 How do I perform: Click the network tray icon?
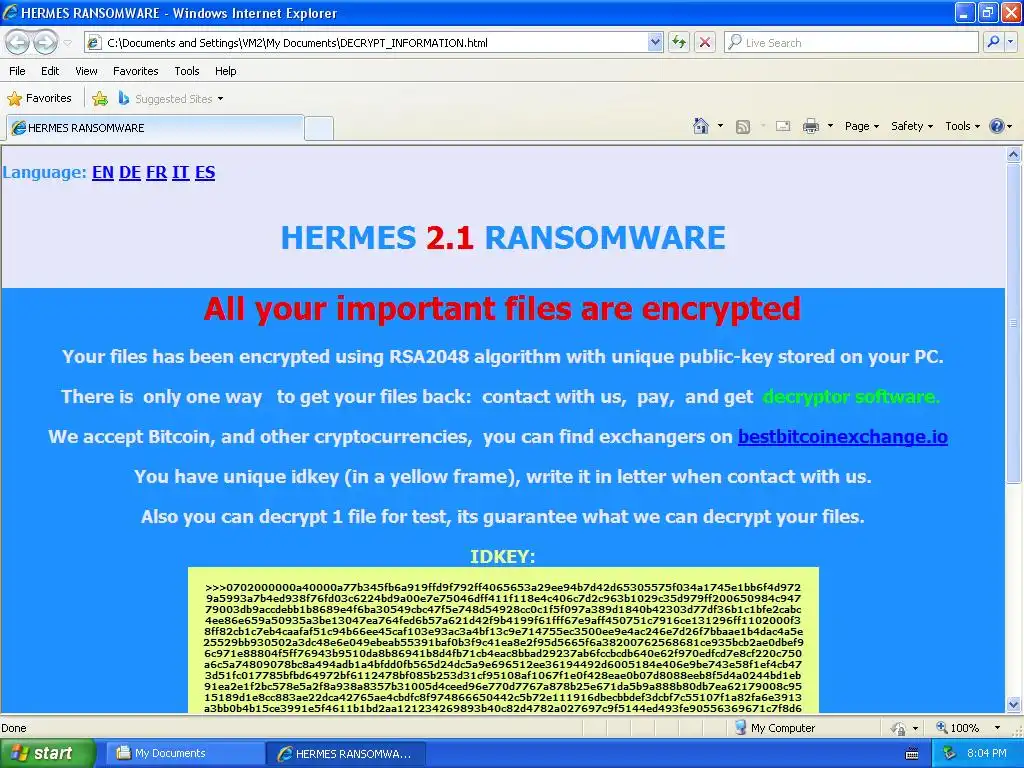949,753
